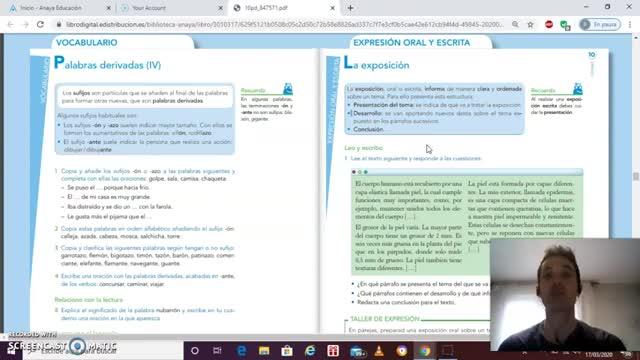Open the zoom magnifier in address bar
Viewport: 640px width, 360px height.
pyautogui.click(x=516, y=24)
